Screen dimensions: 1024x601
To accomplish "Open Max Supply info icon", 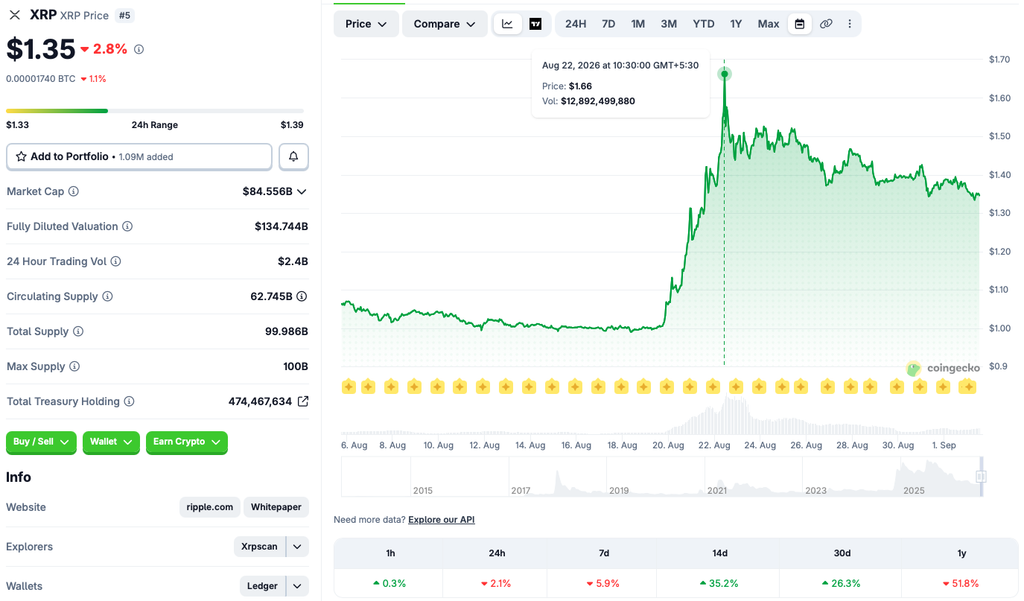I will [74, 366].
